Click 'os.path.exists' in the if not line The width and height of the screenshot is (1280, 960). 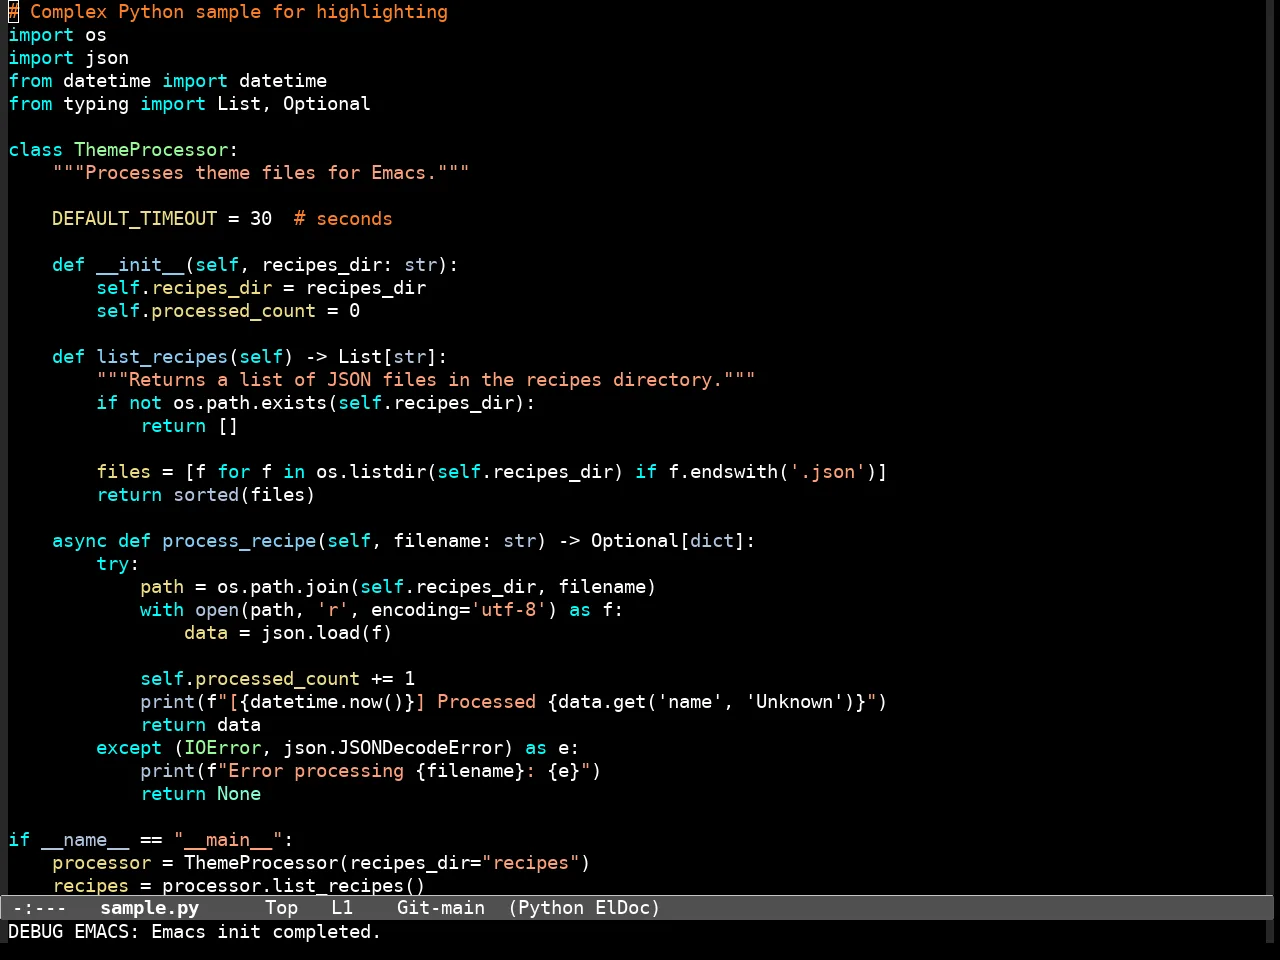tap(250, 403)
